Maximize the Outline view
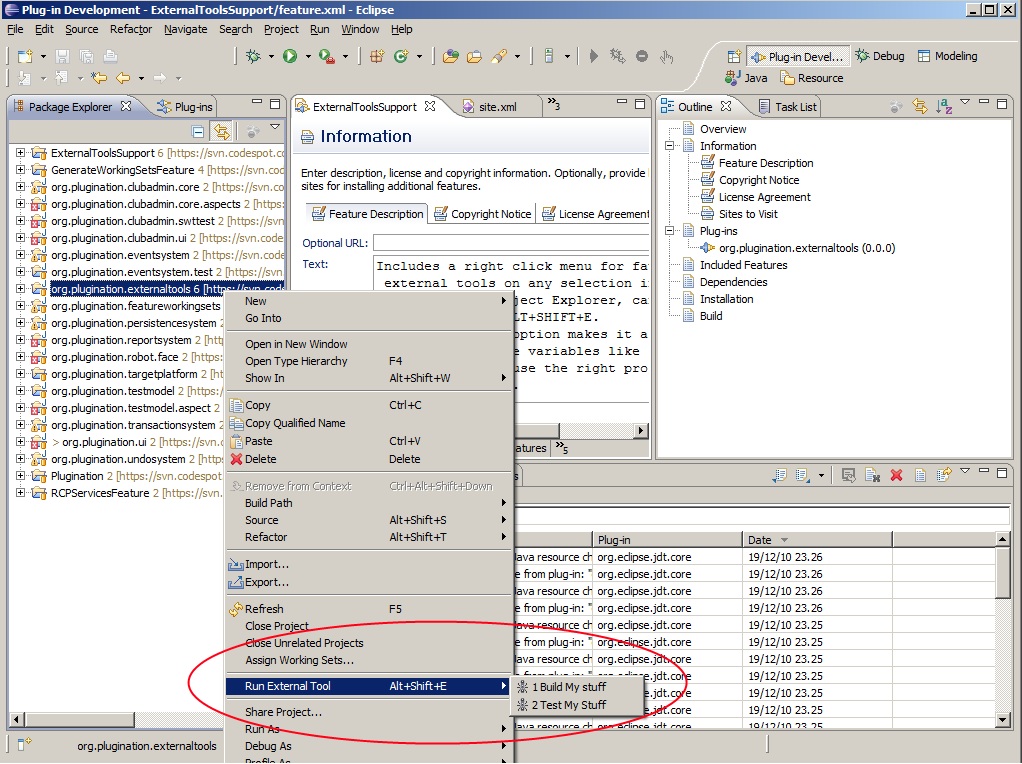Viewport: 1022px width, 764px height. pyautogui.click(x=1002, y=103)
